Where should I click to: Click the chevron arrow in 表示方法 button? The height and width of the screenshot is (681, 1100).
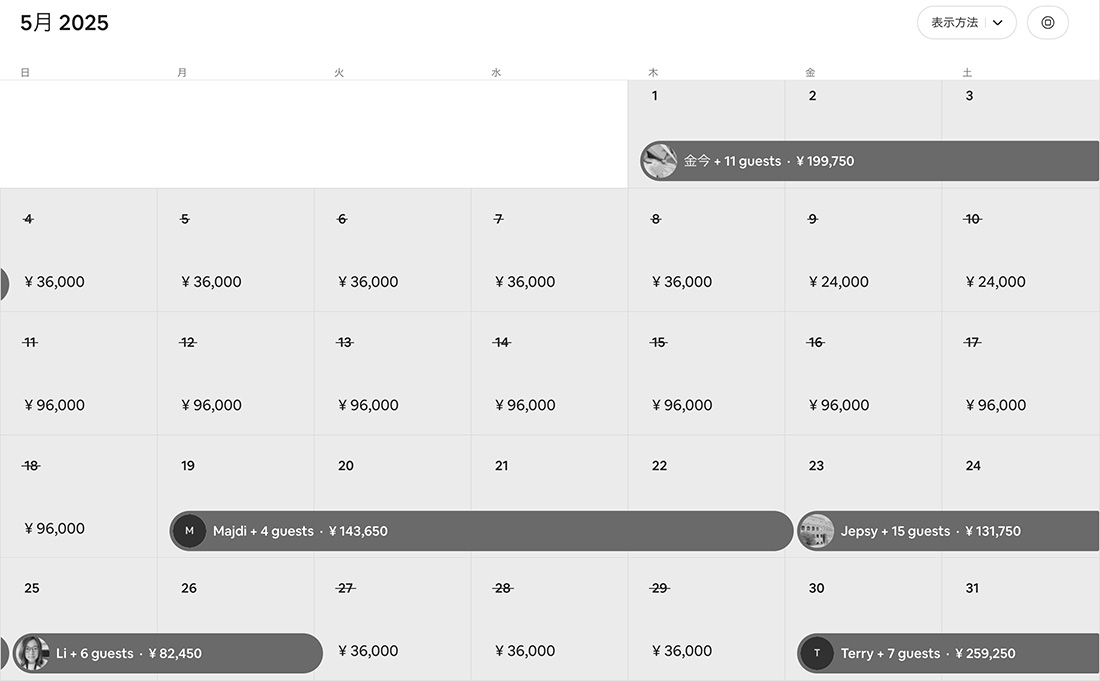pos(997,23)
